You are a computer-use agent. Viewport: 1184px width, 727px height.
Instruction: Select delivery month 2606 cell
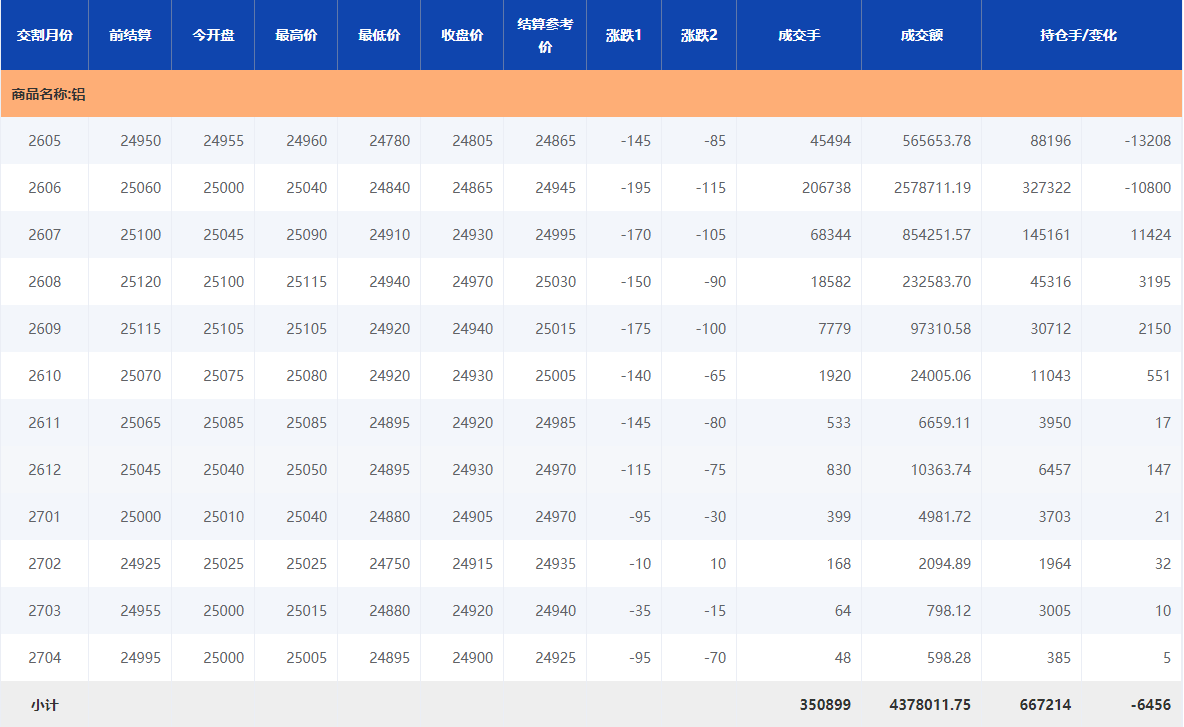tap(44, 188)
